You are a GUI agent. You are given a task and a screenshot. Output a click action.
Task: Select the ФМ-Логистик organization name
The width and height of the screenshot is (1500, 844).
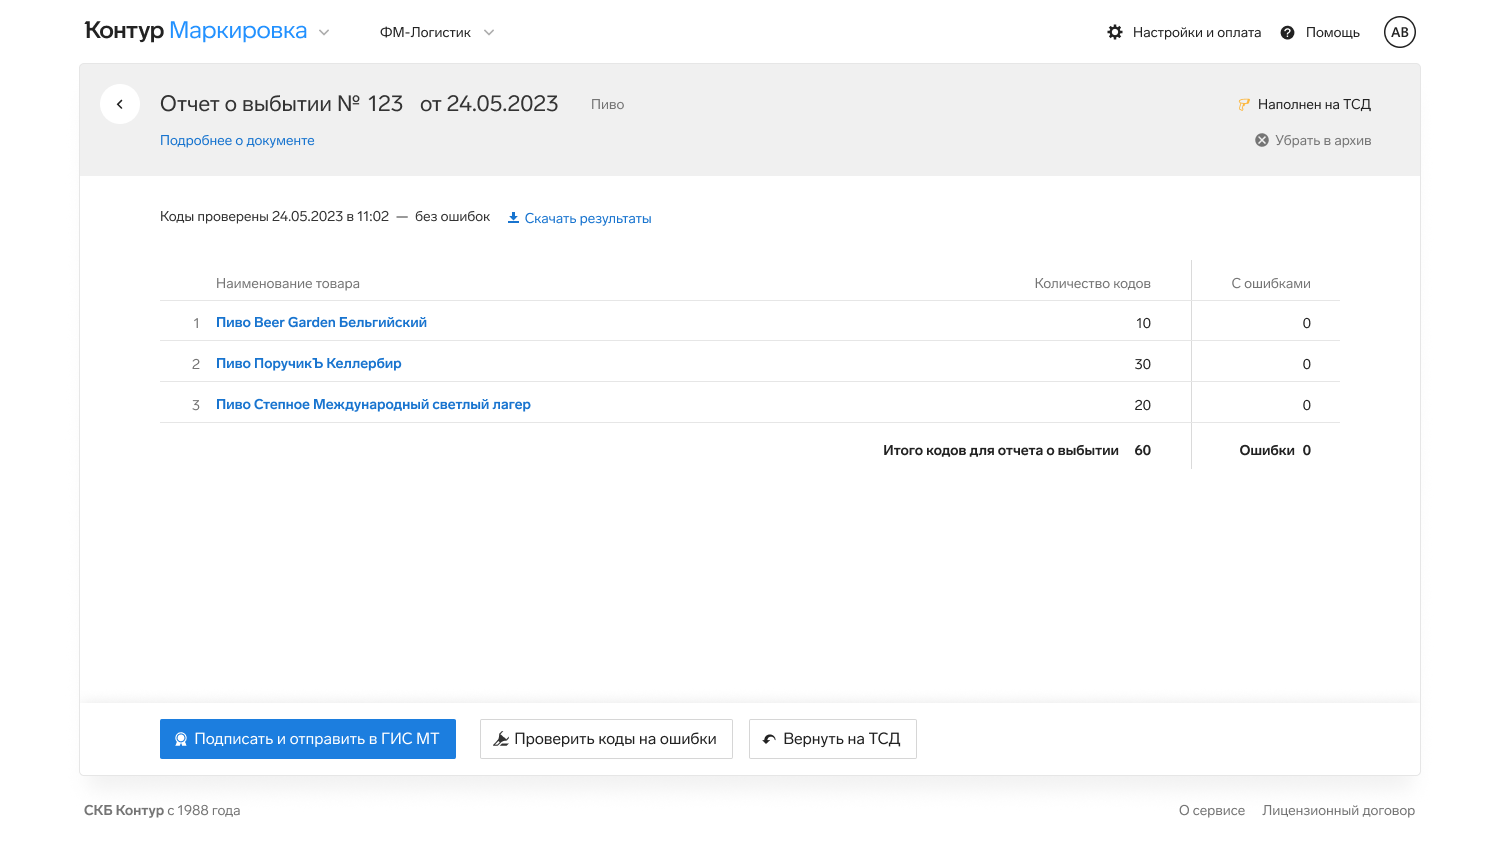pyautogui.click(x=425, y=32)
